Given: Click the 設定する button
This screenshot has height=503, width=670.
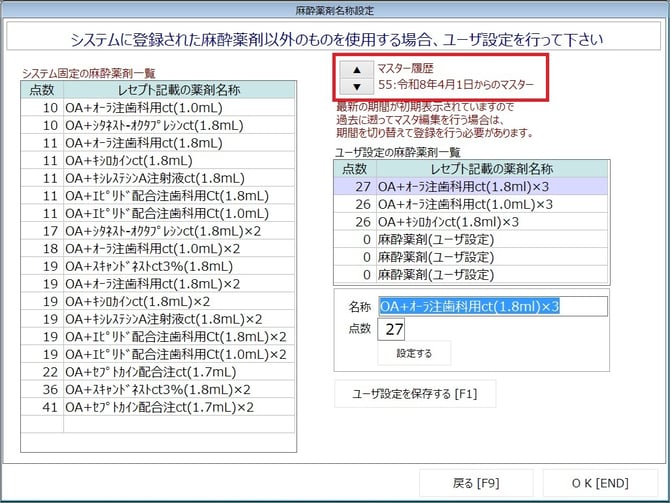Looking at the screenshot, I should [414, 353].
